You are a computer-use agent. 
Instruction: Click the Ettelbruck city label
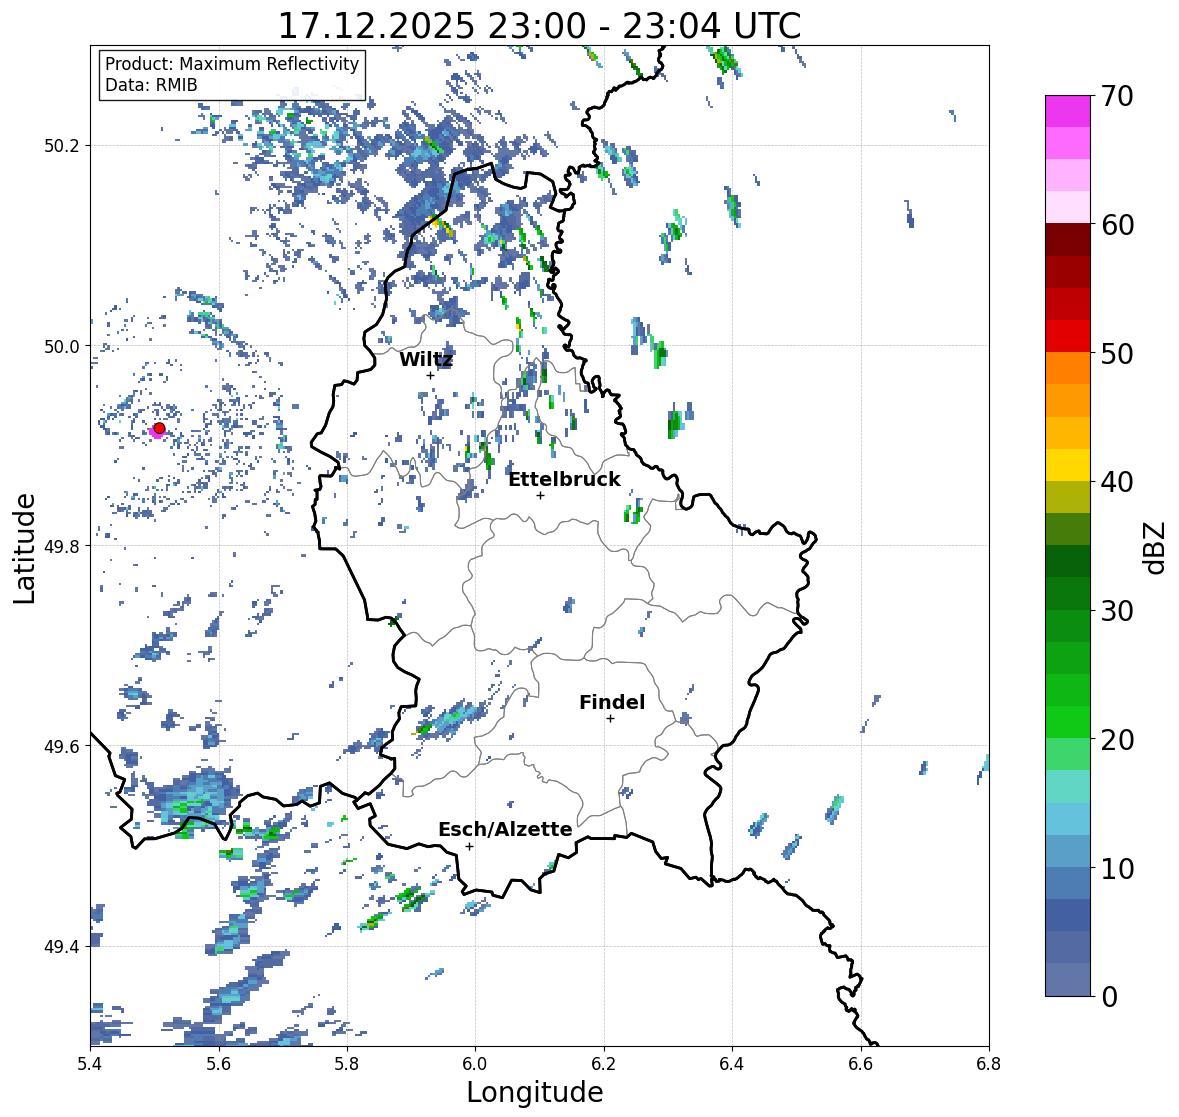(x=564, y=479)
